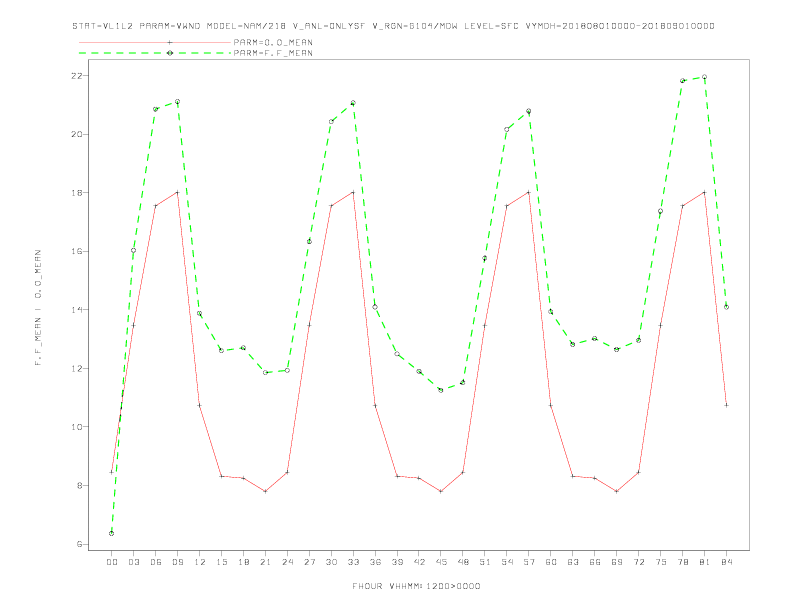Click green circle data point at hour 00
The width and height of the screenshot is (792, 612).
point(112,533)
